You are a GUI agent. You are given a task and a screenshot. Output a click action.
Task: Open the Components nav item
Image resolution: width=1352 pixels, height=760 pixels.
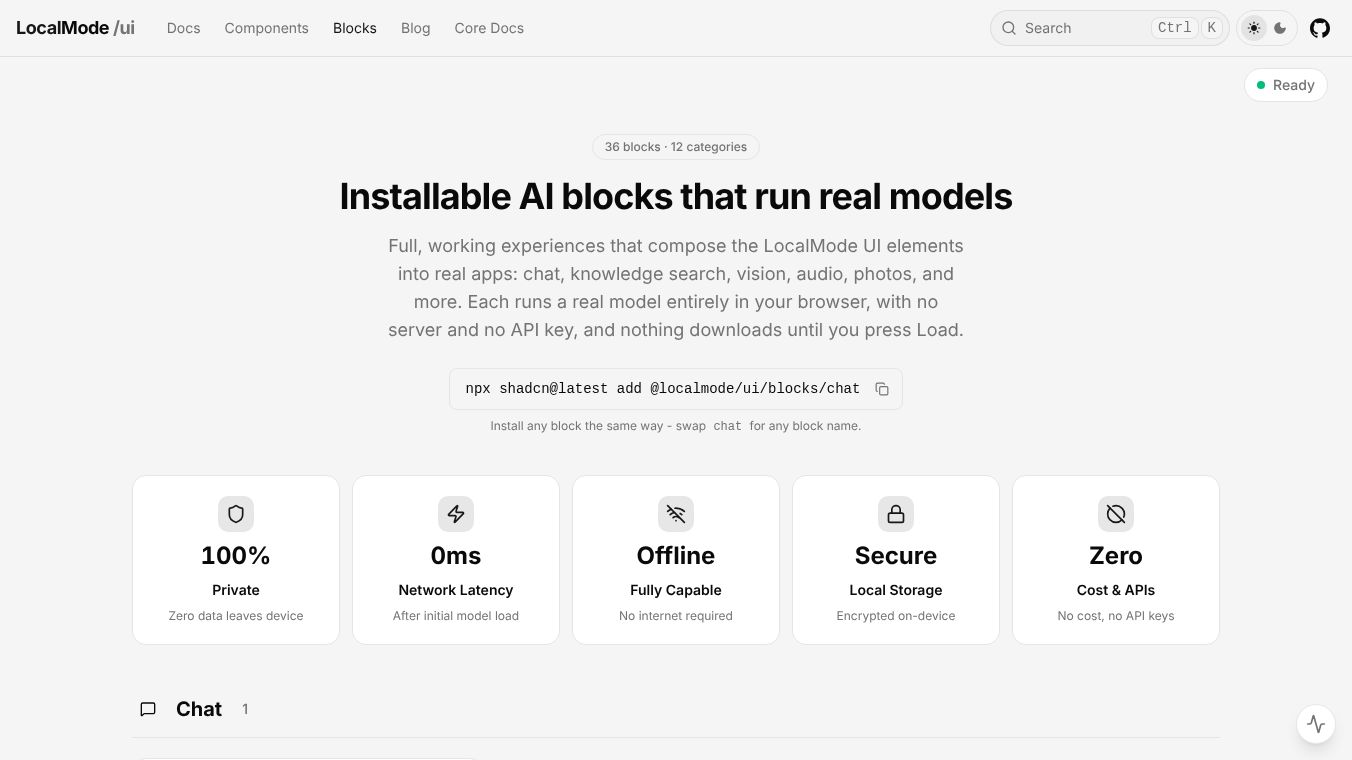(266, 28)
